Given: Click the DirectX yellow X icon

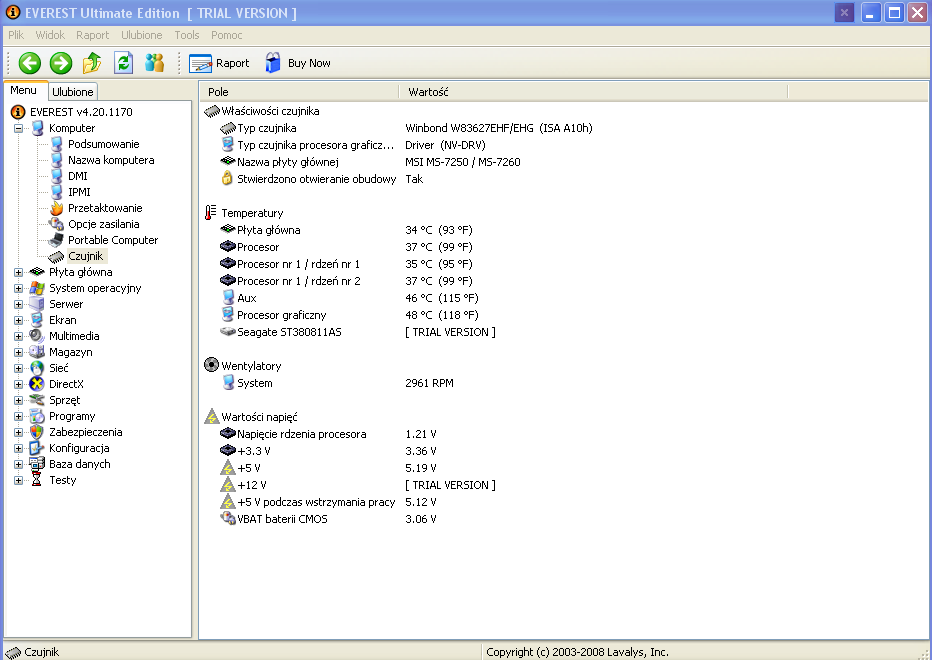Looking at the screenshot, I should [37, 385].
